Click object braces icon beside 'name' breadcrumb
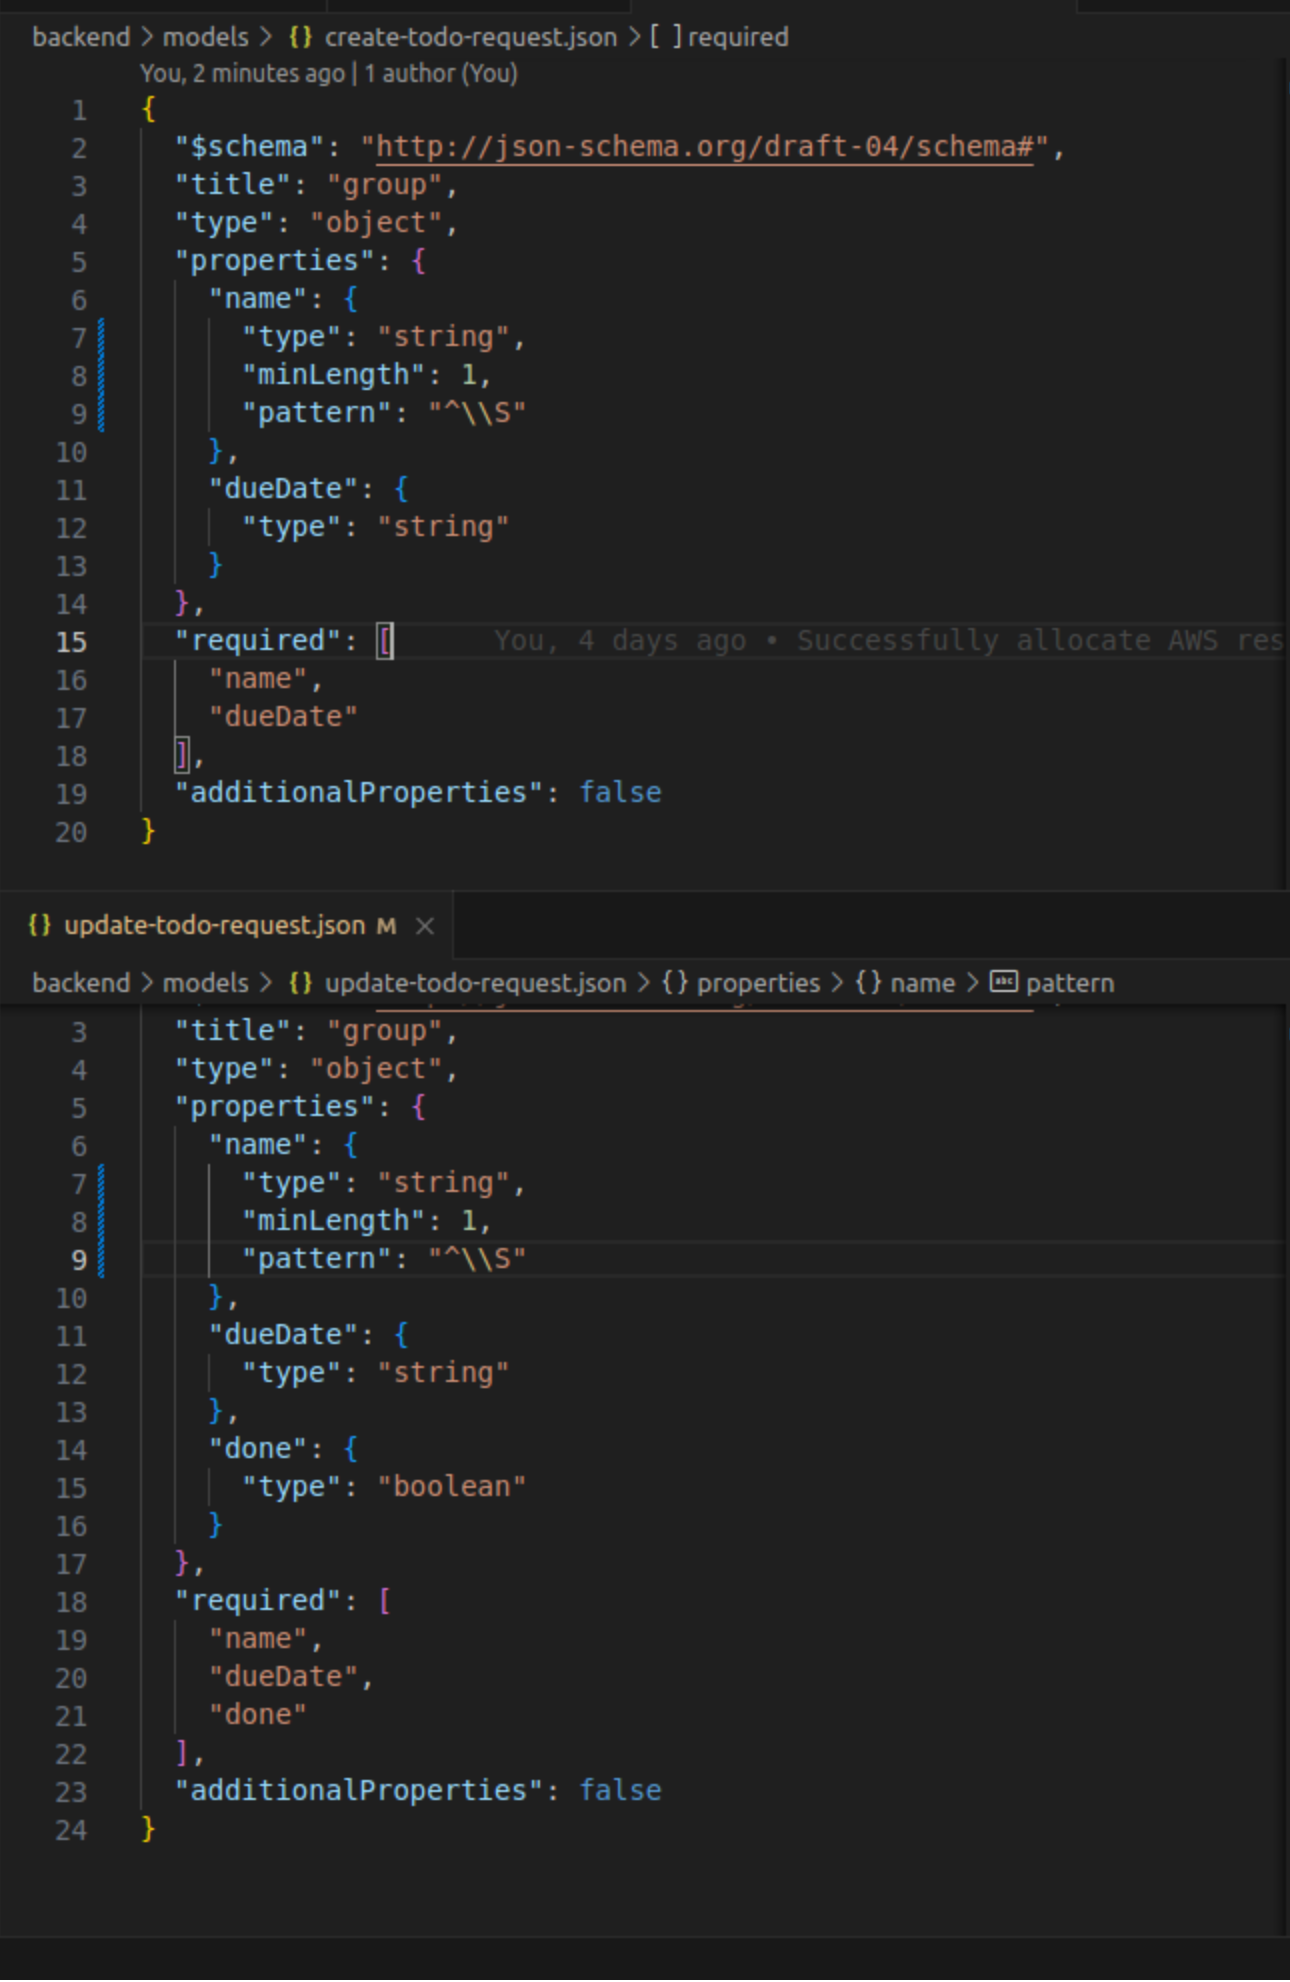The image size is (1290, 1982). (868, 983)
